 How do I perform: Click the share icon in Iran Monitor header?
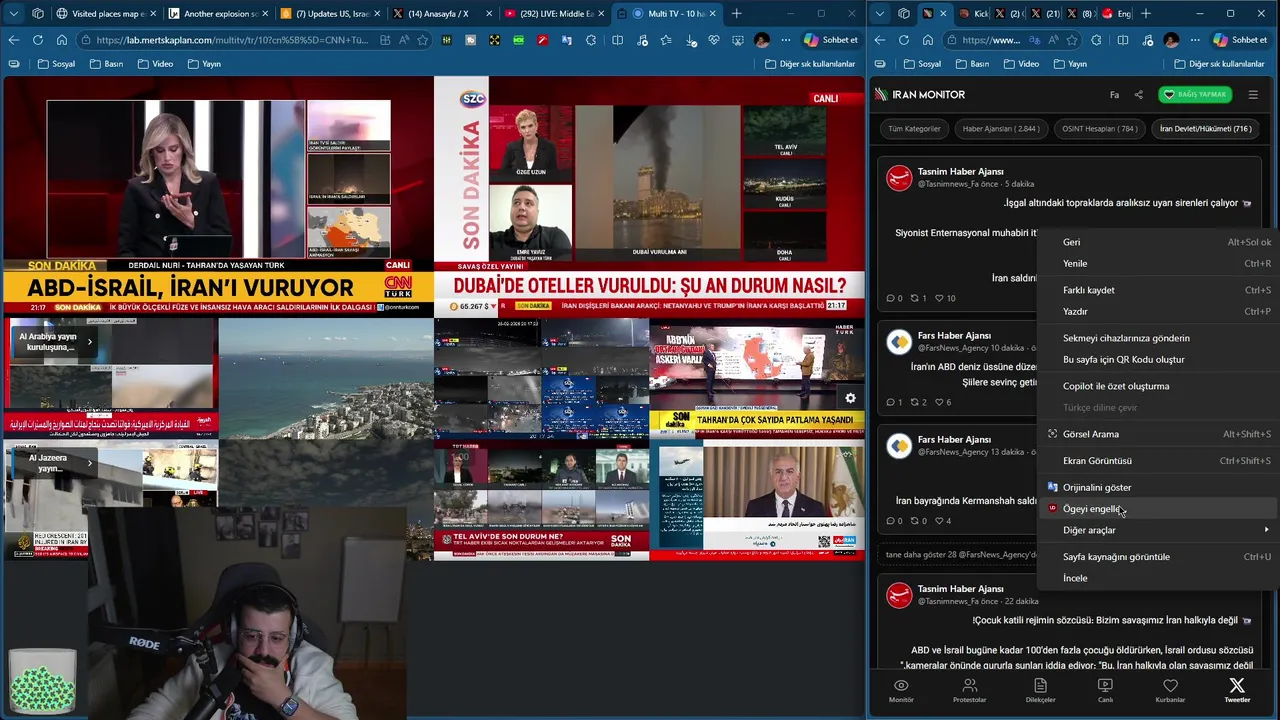1138,95
